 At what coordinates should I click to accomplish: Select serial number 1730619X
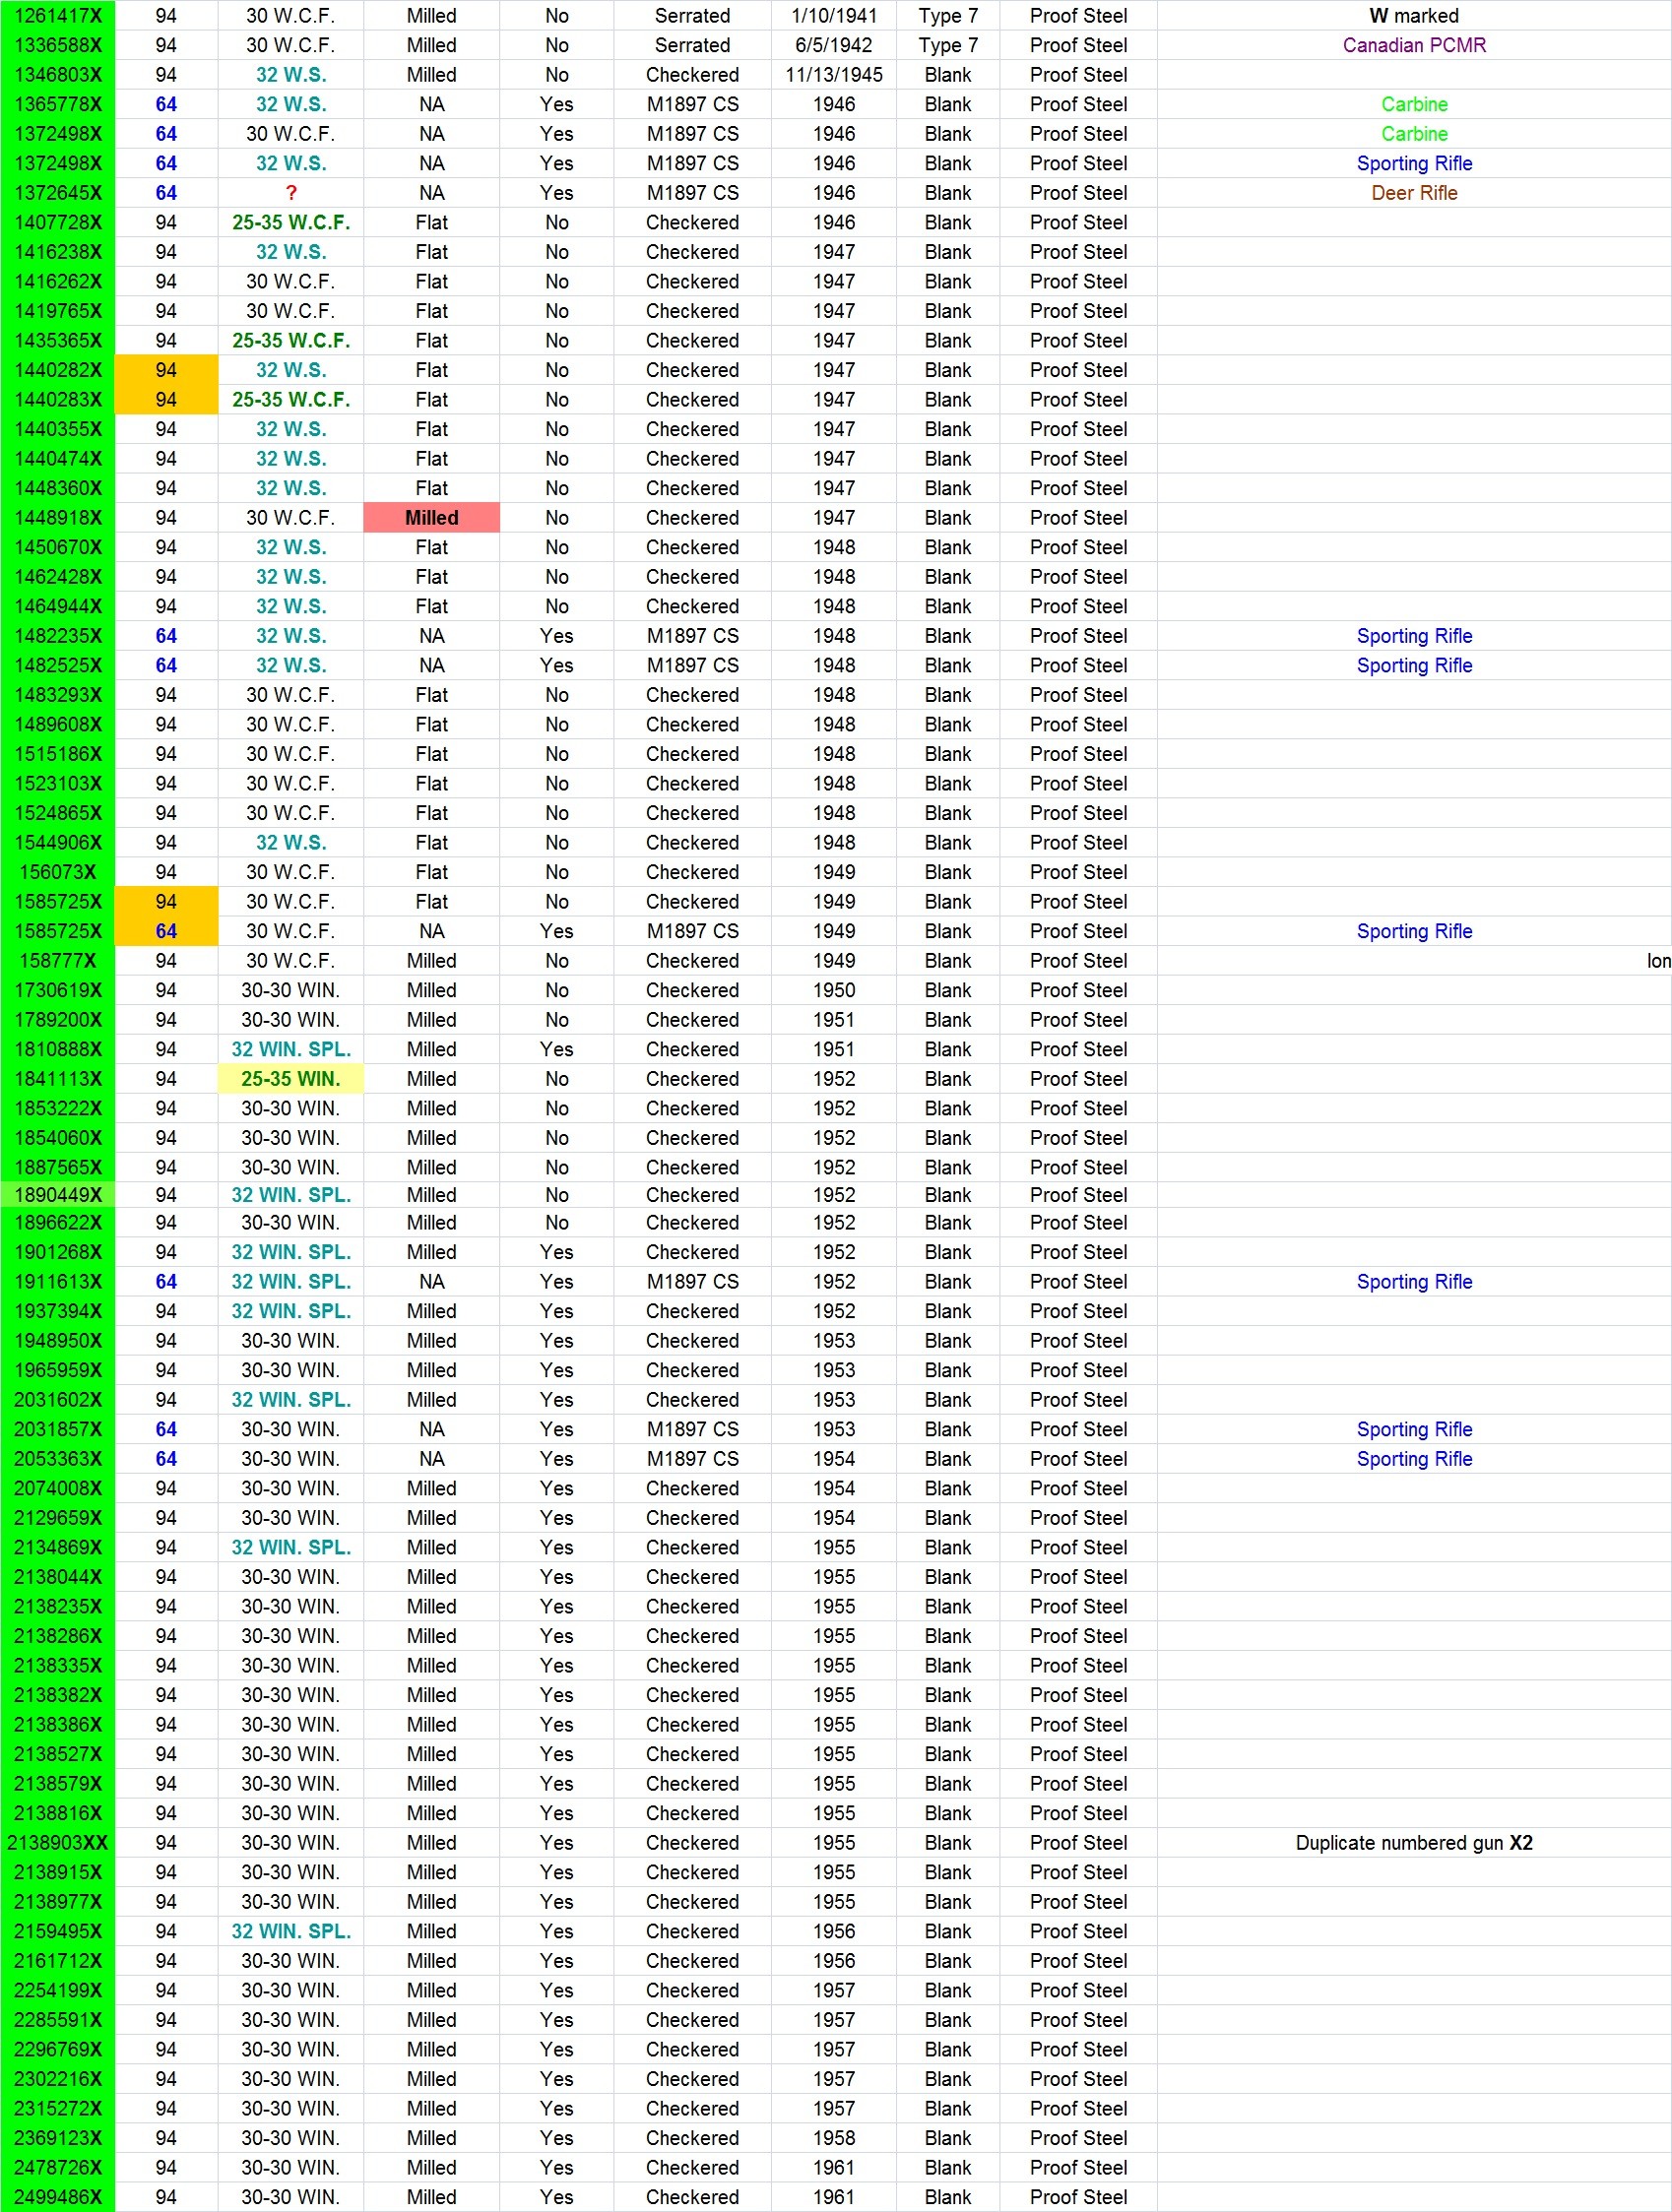point(58,990)
